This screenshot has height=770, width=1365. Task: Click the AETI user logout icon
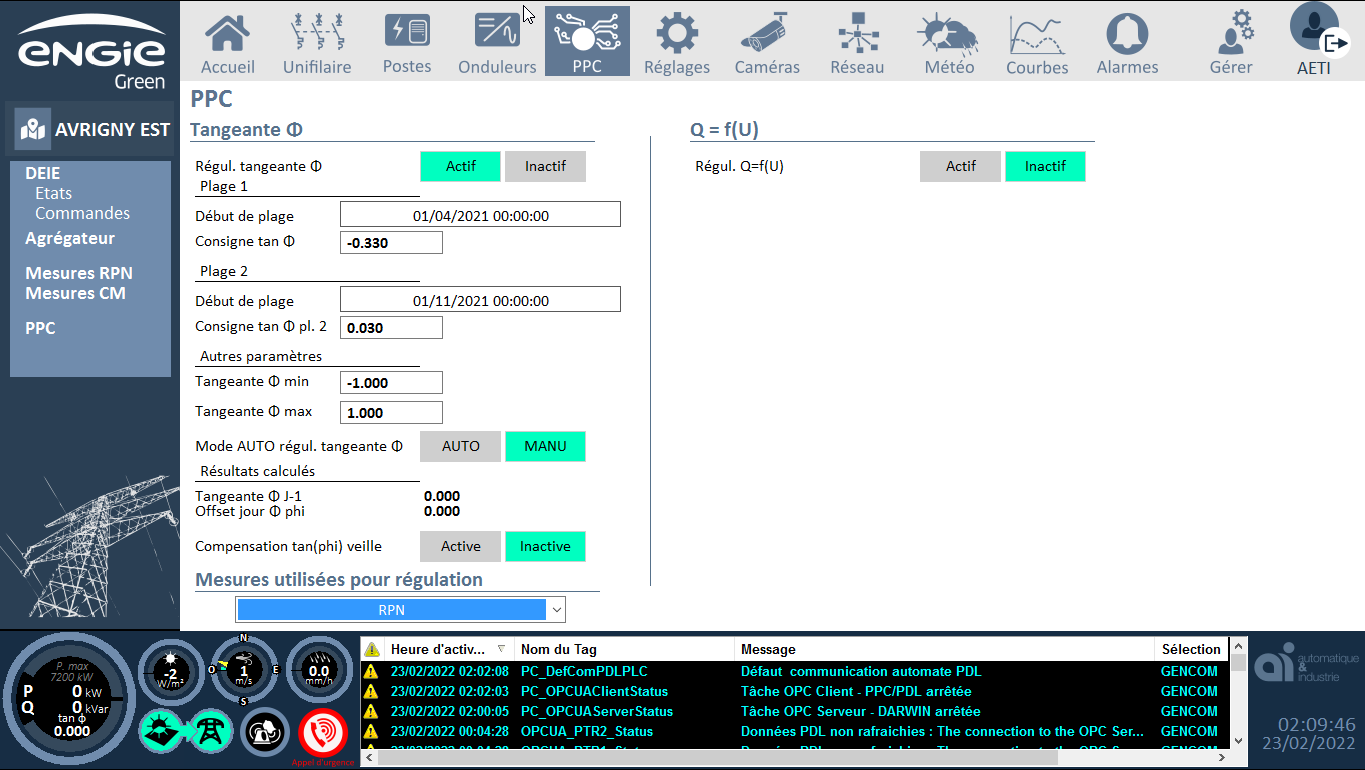coord(1335,43)
